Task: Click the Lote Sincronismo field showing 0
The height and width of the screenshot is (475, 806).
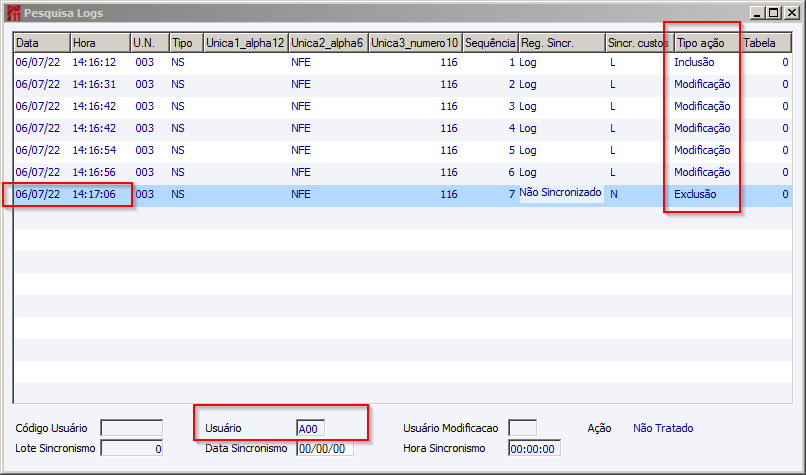Action: coord(132,448)
